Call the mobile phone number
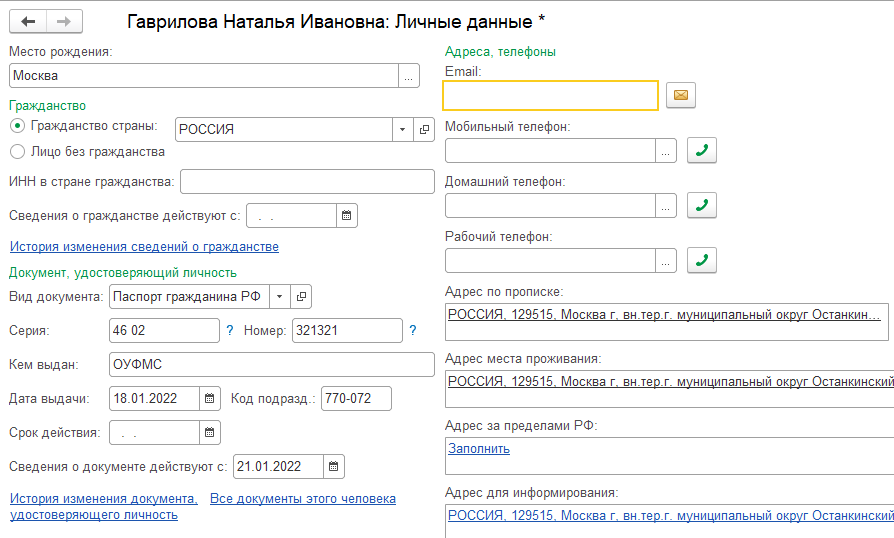The height and width of the screenshot is (538, 894). coord(702,150)
